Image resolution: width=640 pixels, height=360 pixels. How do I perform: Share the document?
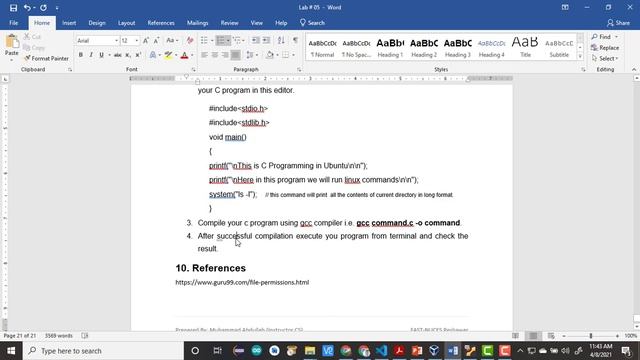click(x=618, y=23)
